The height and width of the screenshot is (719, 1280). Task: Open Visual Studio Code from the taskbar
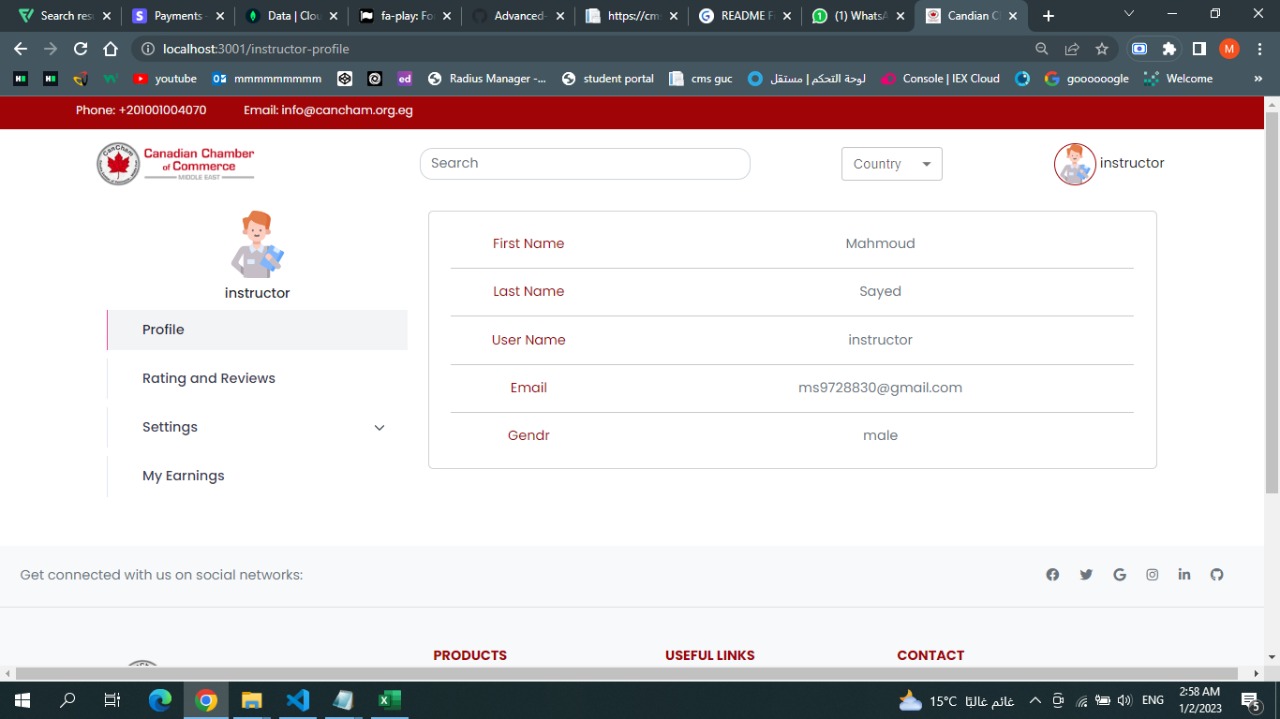[298, 699]
